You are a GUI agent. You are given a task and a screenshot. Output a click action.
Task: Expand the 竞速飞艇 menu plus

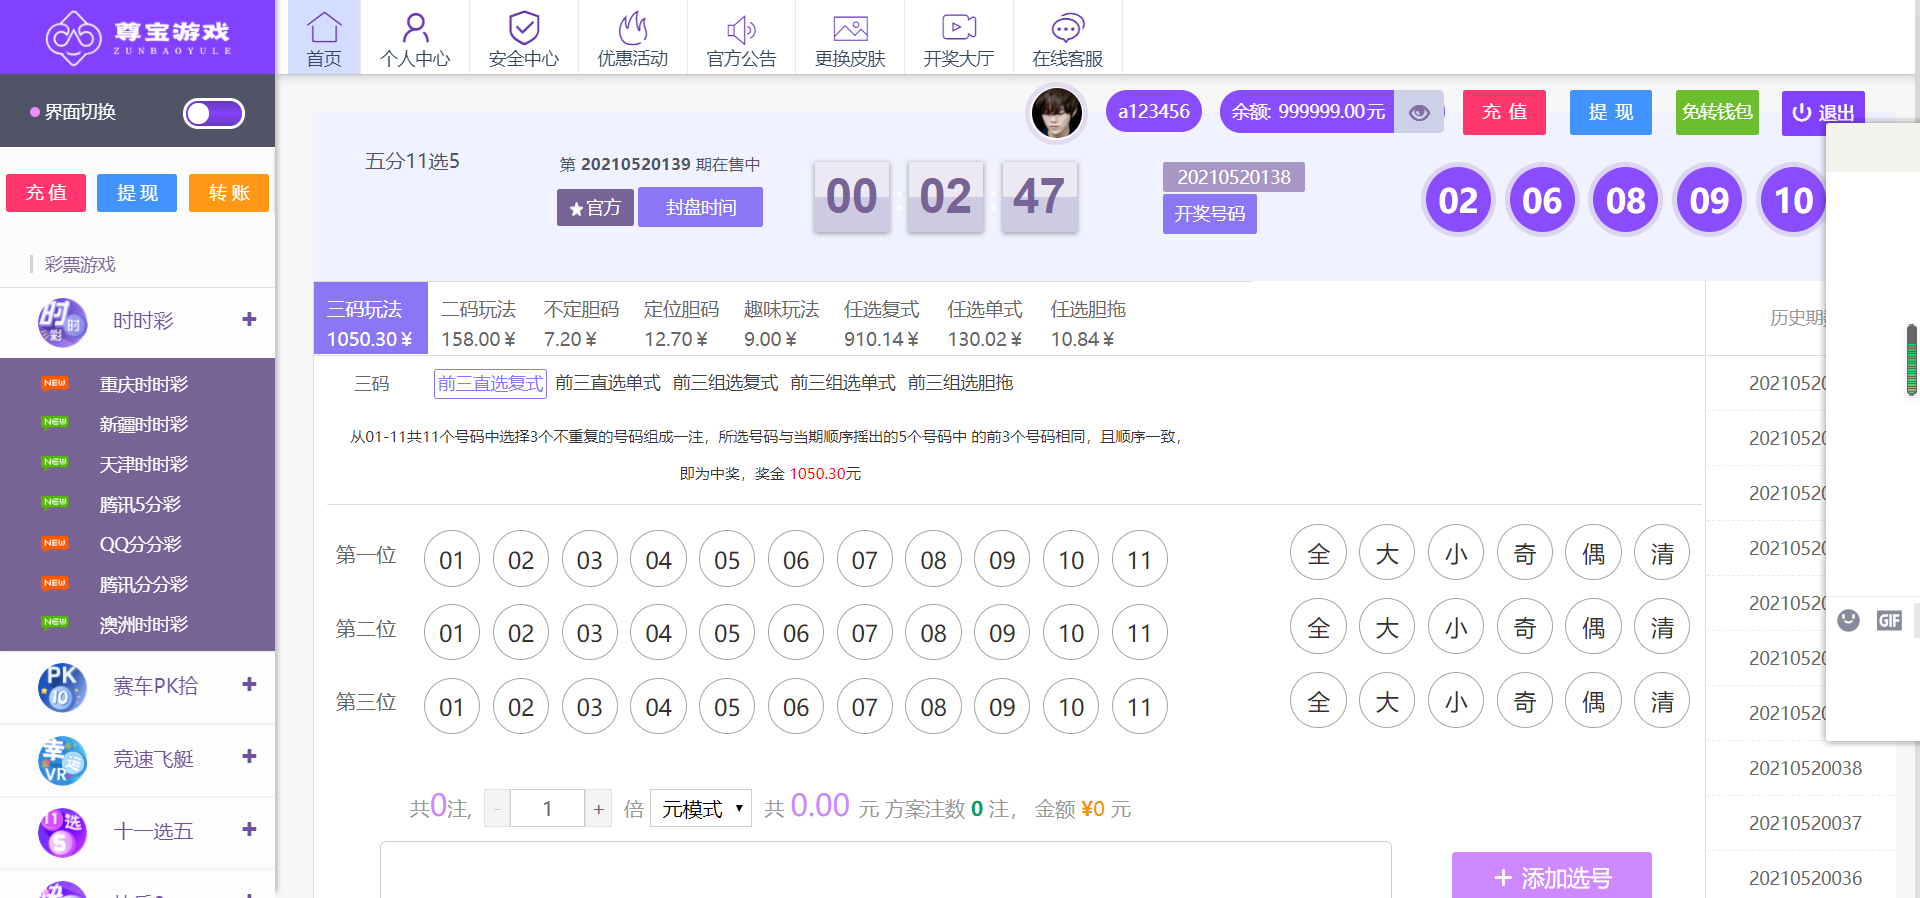(x=249, y=756)
